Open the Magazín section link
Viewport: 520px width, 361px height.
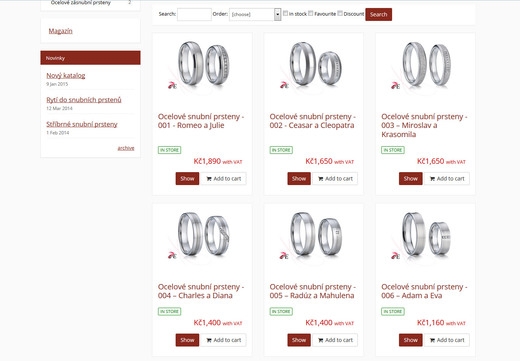point(60,31)
